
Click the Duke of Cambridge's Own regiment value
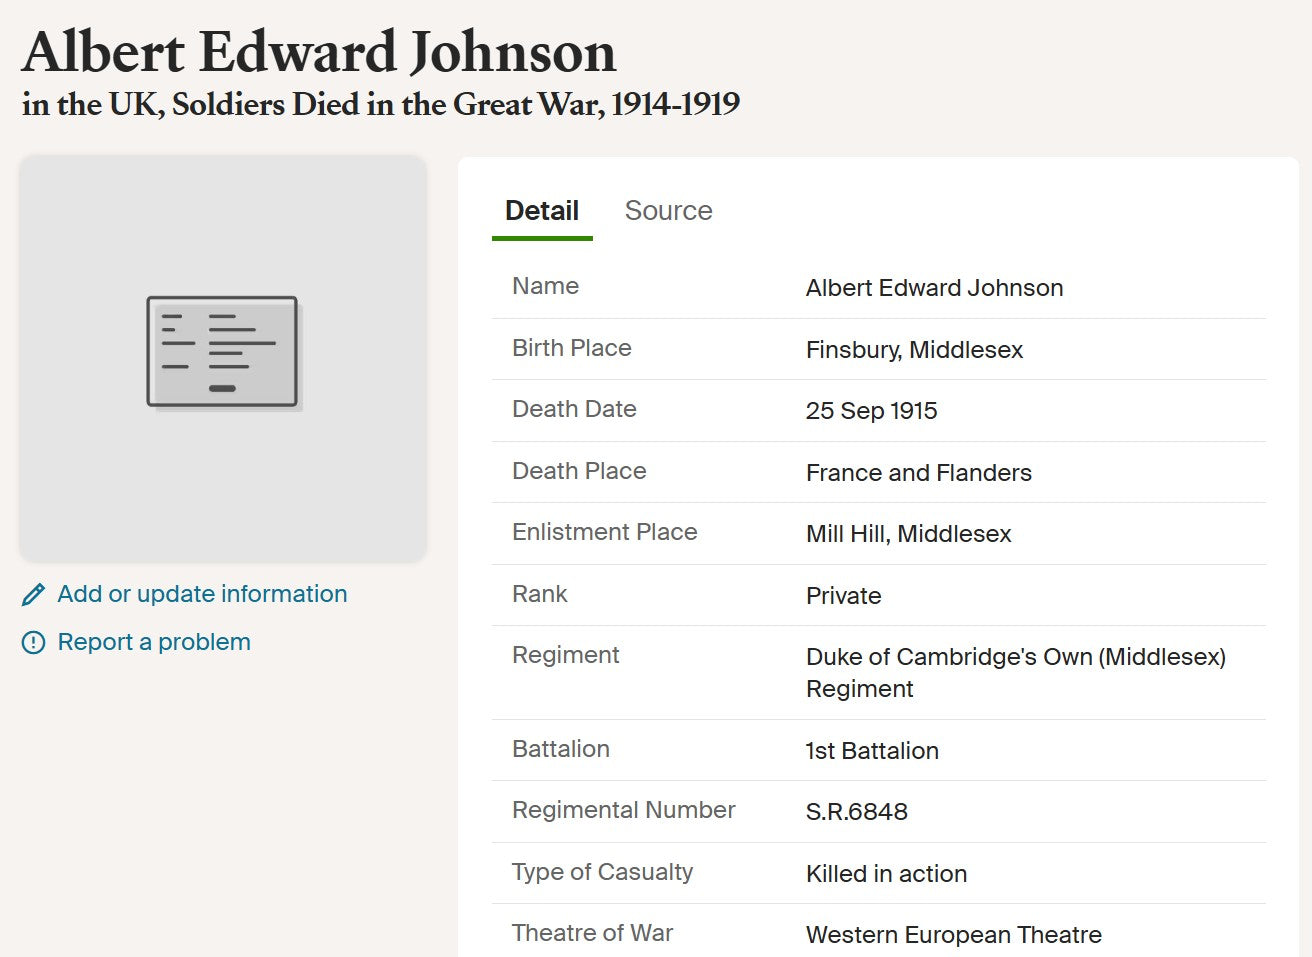(1015, 672)
